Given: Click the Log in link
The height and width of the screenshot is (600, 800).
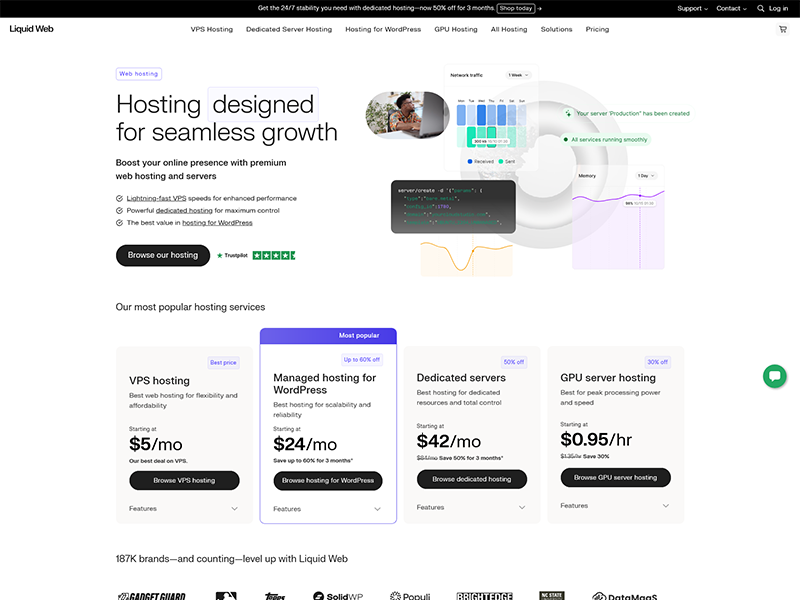Looking at the screenshot, I should point(778,8).
